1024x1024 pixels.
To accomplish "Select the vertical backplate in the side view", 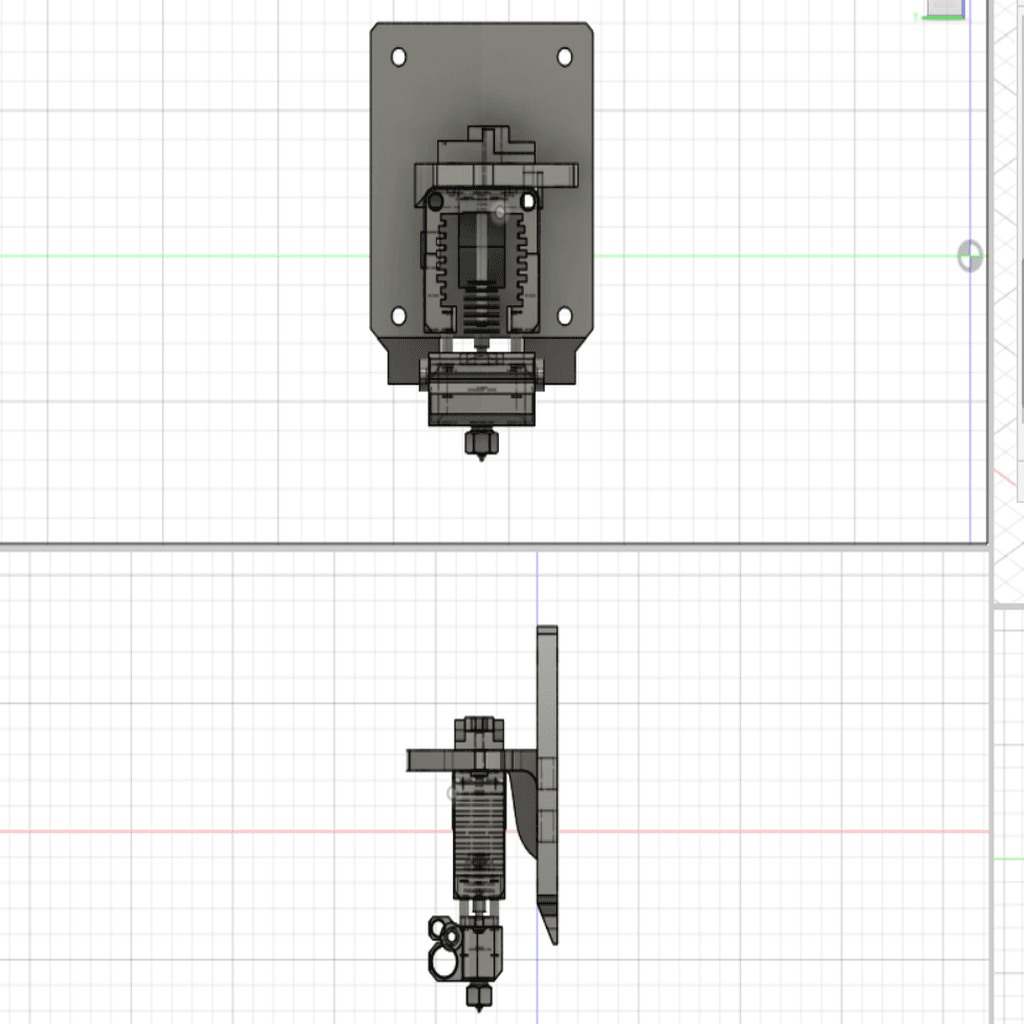I will pos(547,784).
